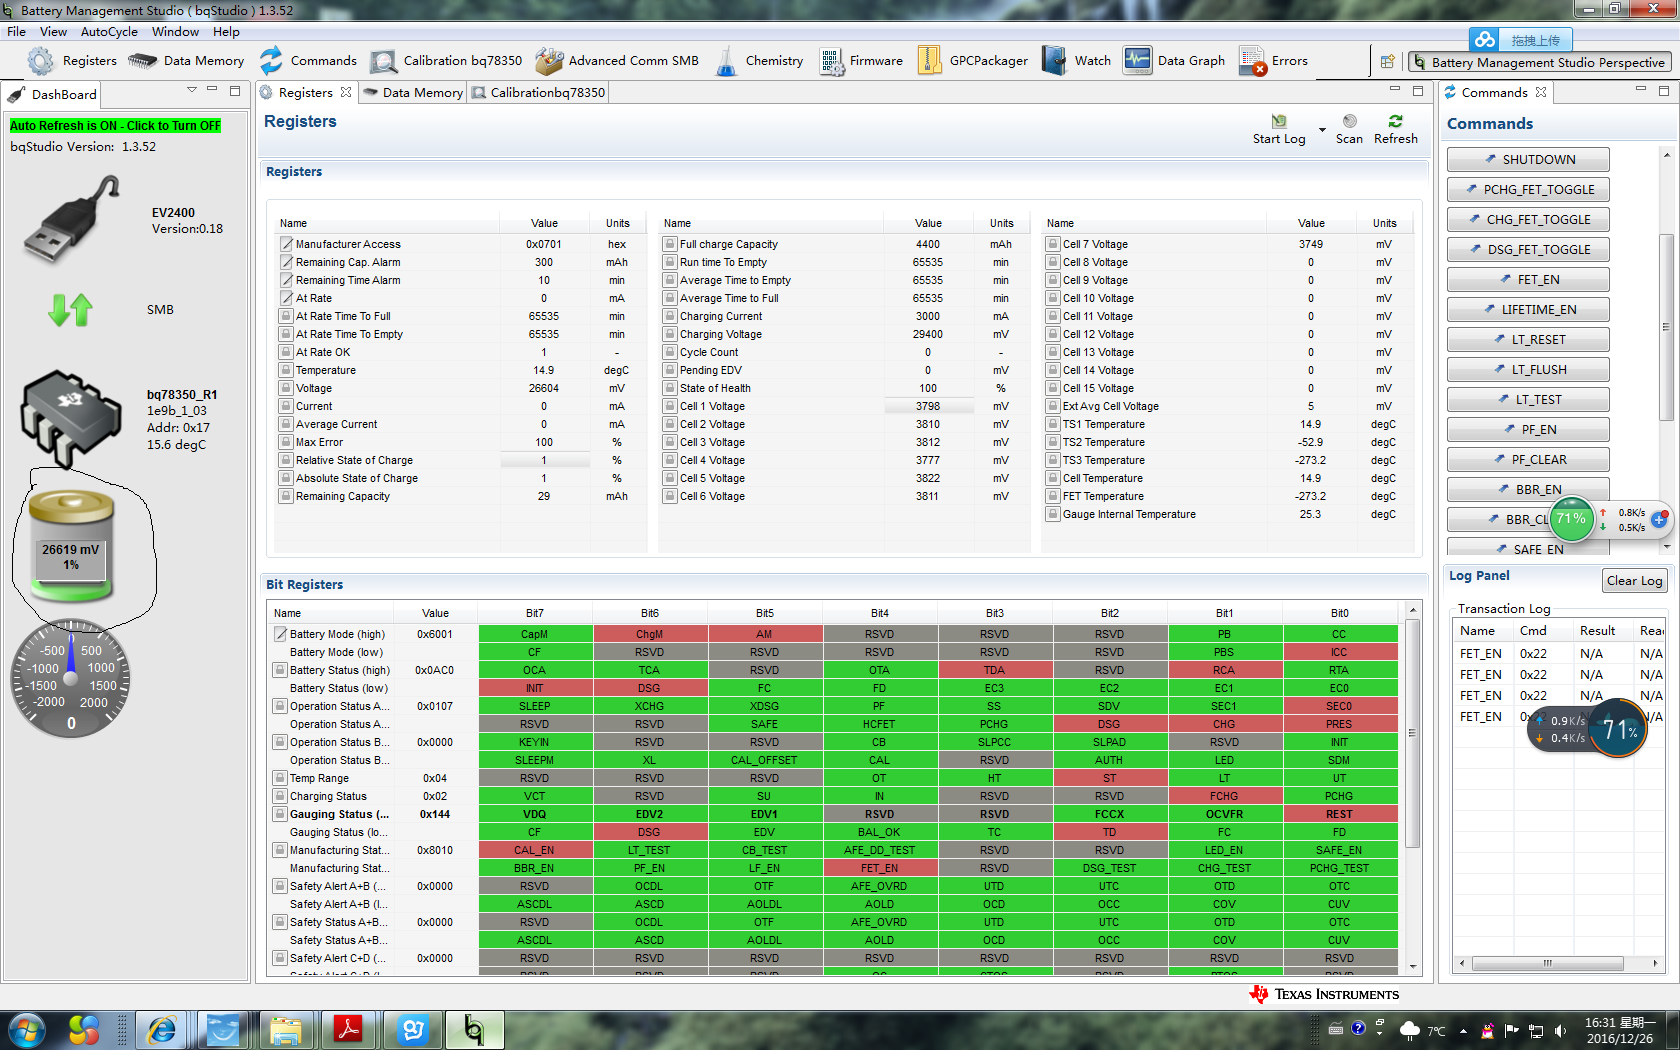This screenshot has height=1050, width=1680.
Task: Open the Registers toolbar gear icon
Action: (x=41, y=61)
